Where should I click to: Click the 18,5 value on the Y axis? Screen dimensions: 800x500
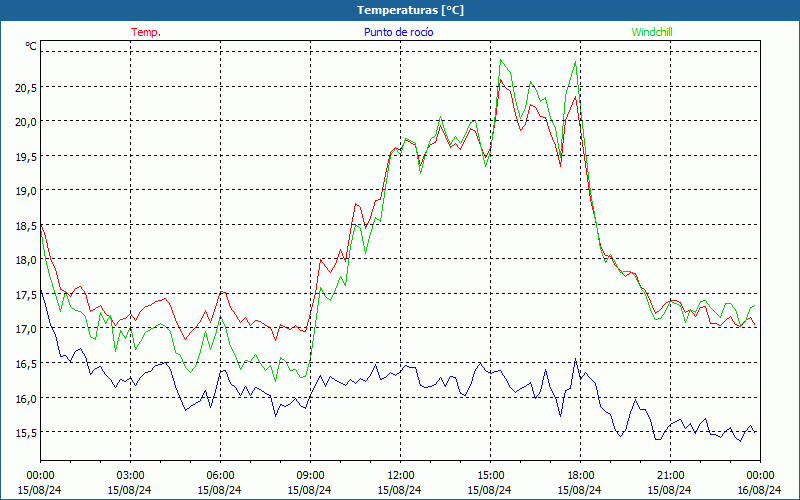click(x=26, y=226)
